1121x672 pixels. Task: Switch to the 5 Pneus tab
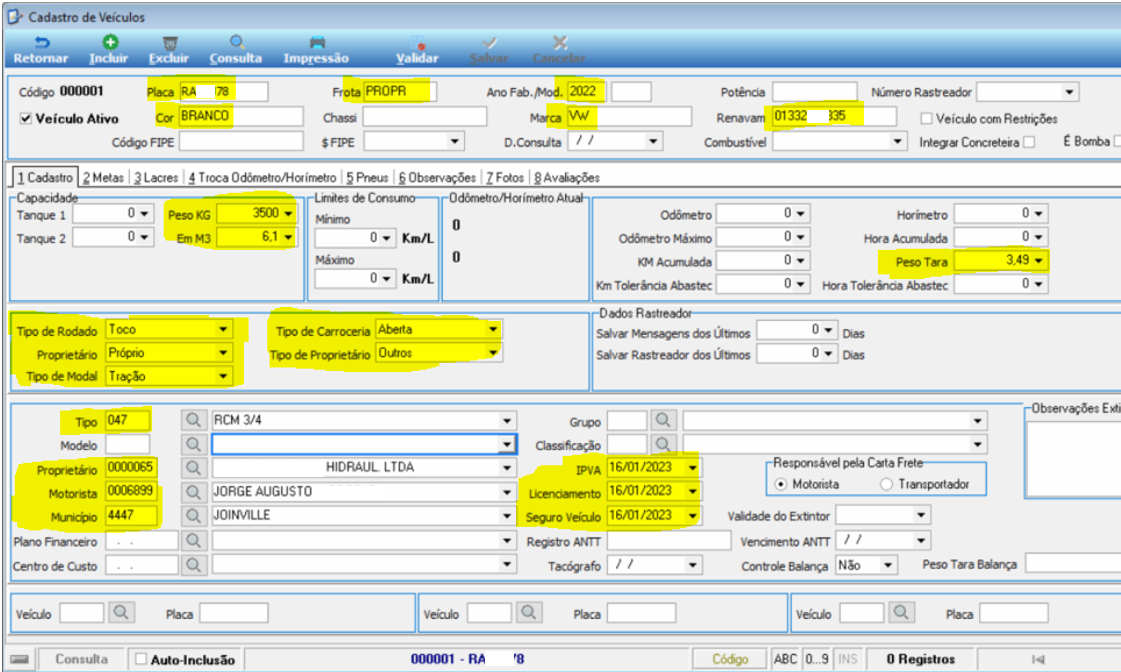pyautogui.click(x=367, y=177)
